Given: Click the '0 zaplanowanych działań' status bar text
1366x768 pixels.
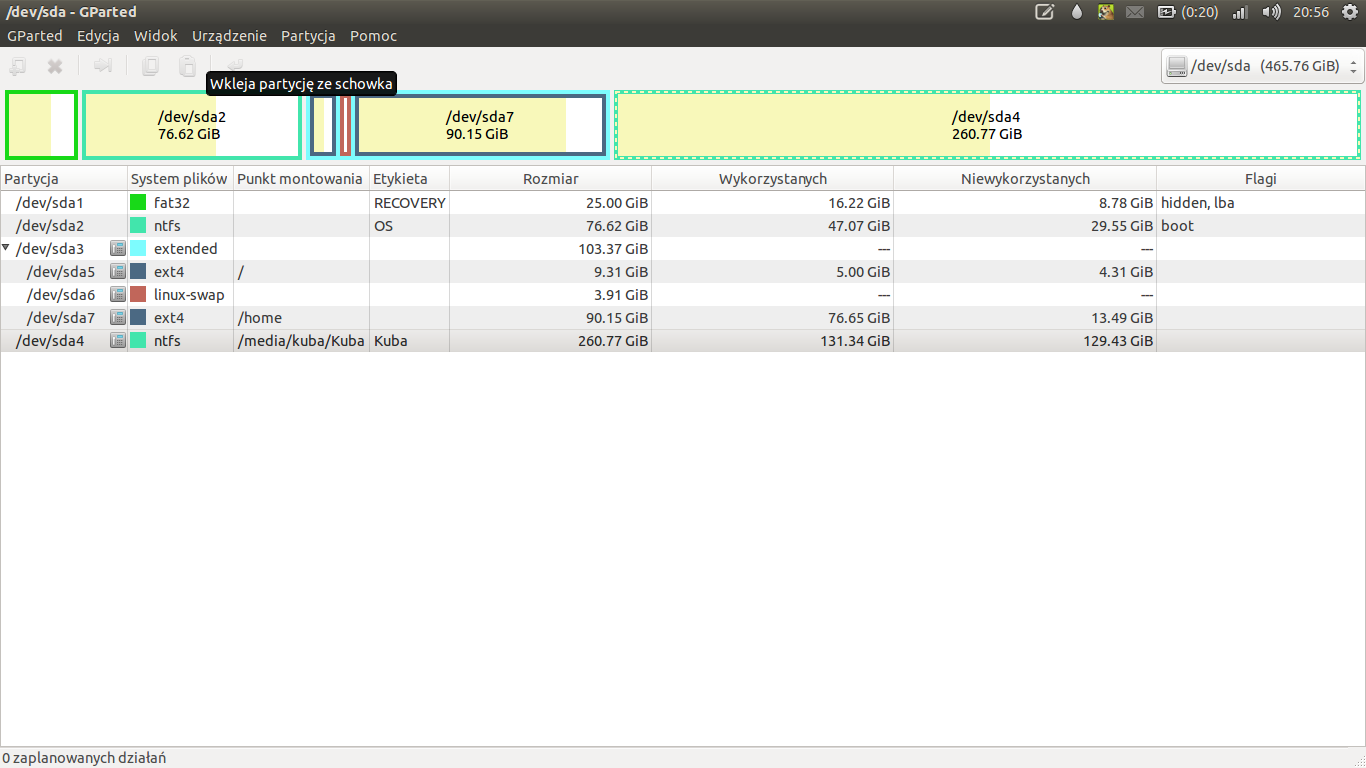Looking at the screenshot, I should coord(84,759).
